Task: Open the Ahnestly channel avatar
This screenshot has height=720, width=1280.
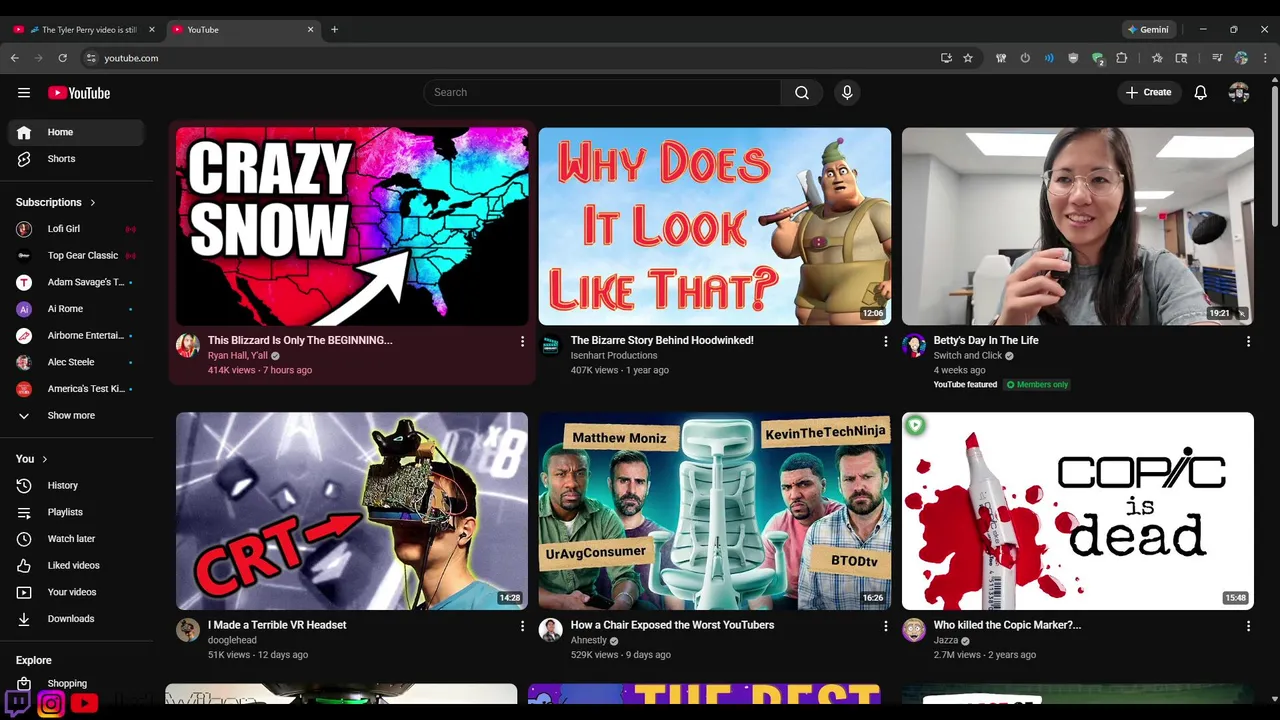Action: (551, 629)
